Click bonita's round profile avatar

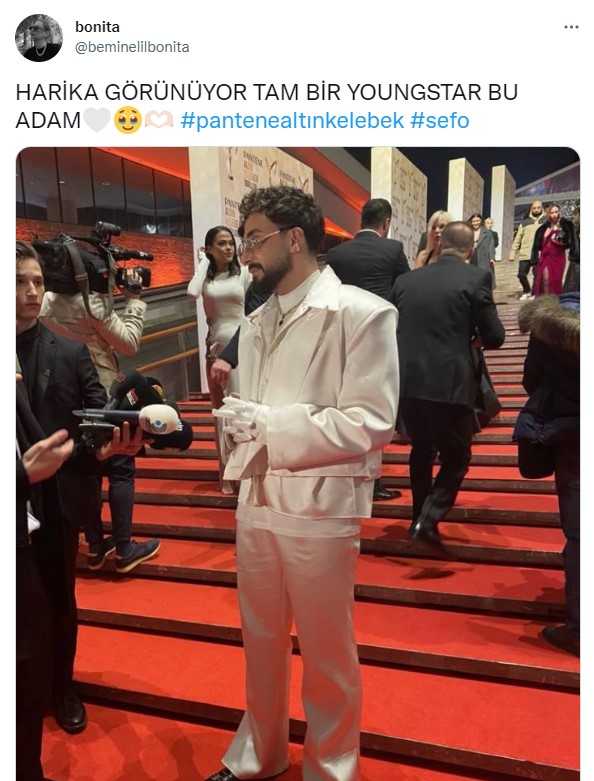(x=39, y=38)
